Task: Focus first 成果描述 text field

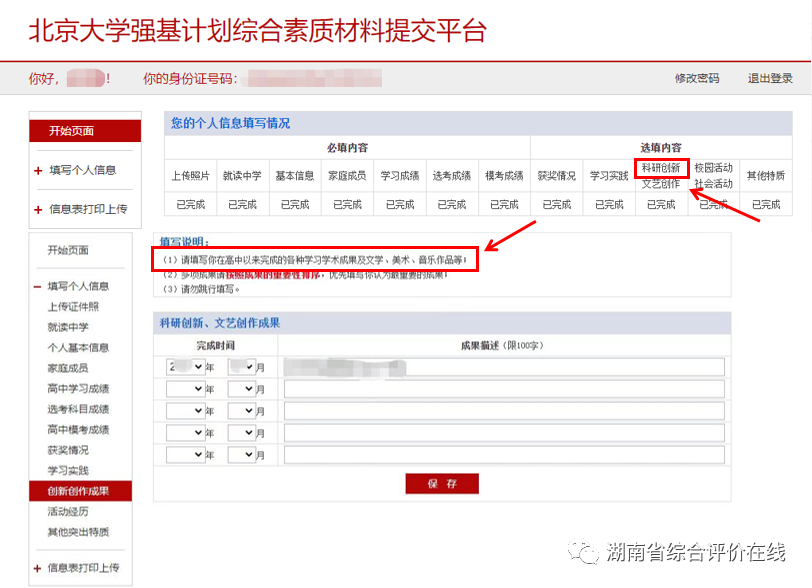Action: point(504,367)
